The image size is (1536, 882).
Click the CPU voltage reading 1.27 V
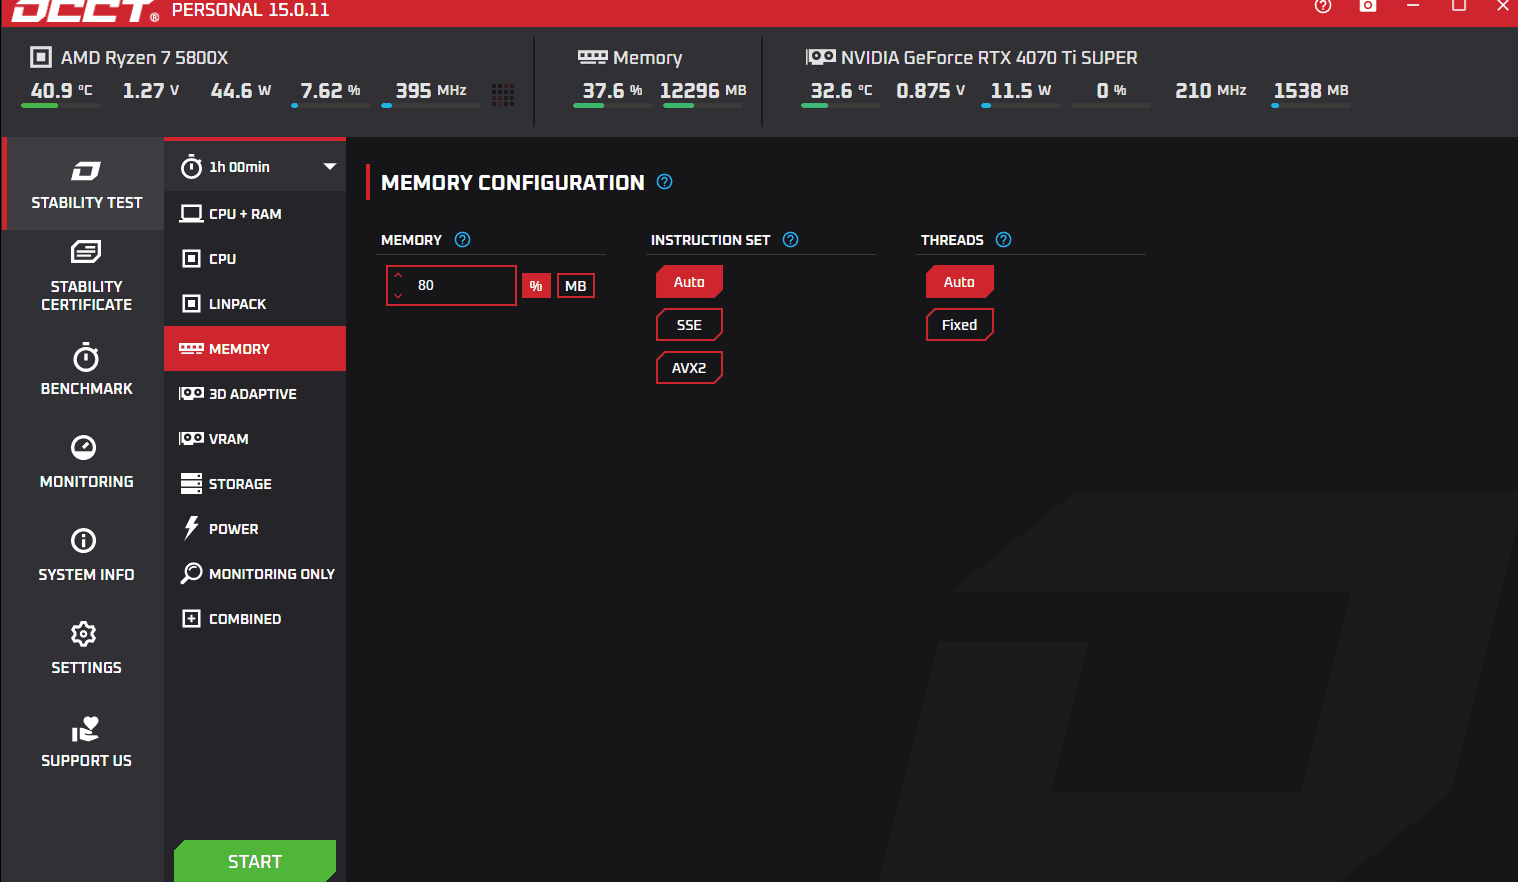pos(151,91)
